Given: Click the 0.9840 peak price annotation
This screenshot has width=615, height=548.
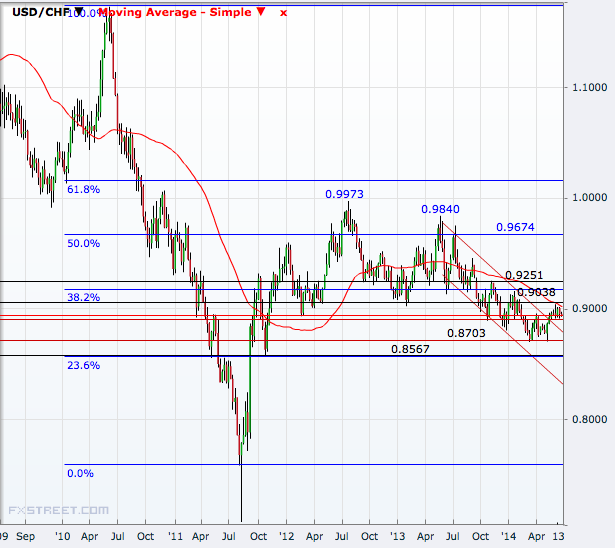Looking at the screenshot, I should pyautogui.click(x=440, y=209).
